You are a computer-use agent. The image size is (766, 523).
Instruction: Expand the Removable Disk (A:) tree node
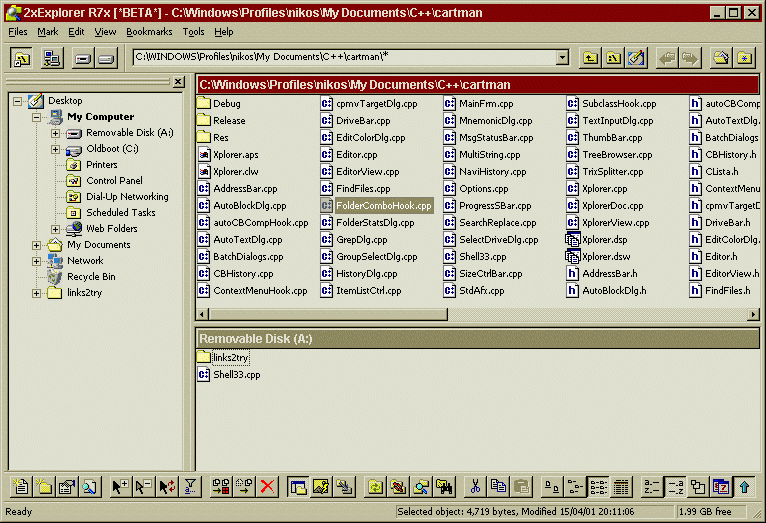point(56,133)
